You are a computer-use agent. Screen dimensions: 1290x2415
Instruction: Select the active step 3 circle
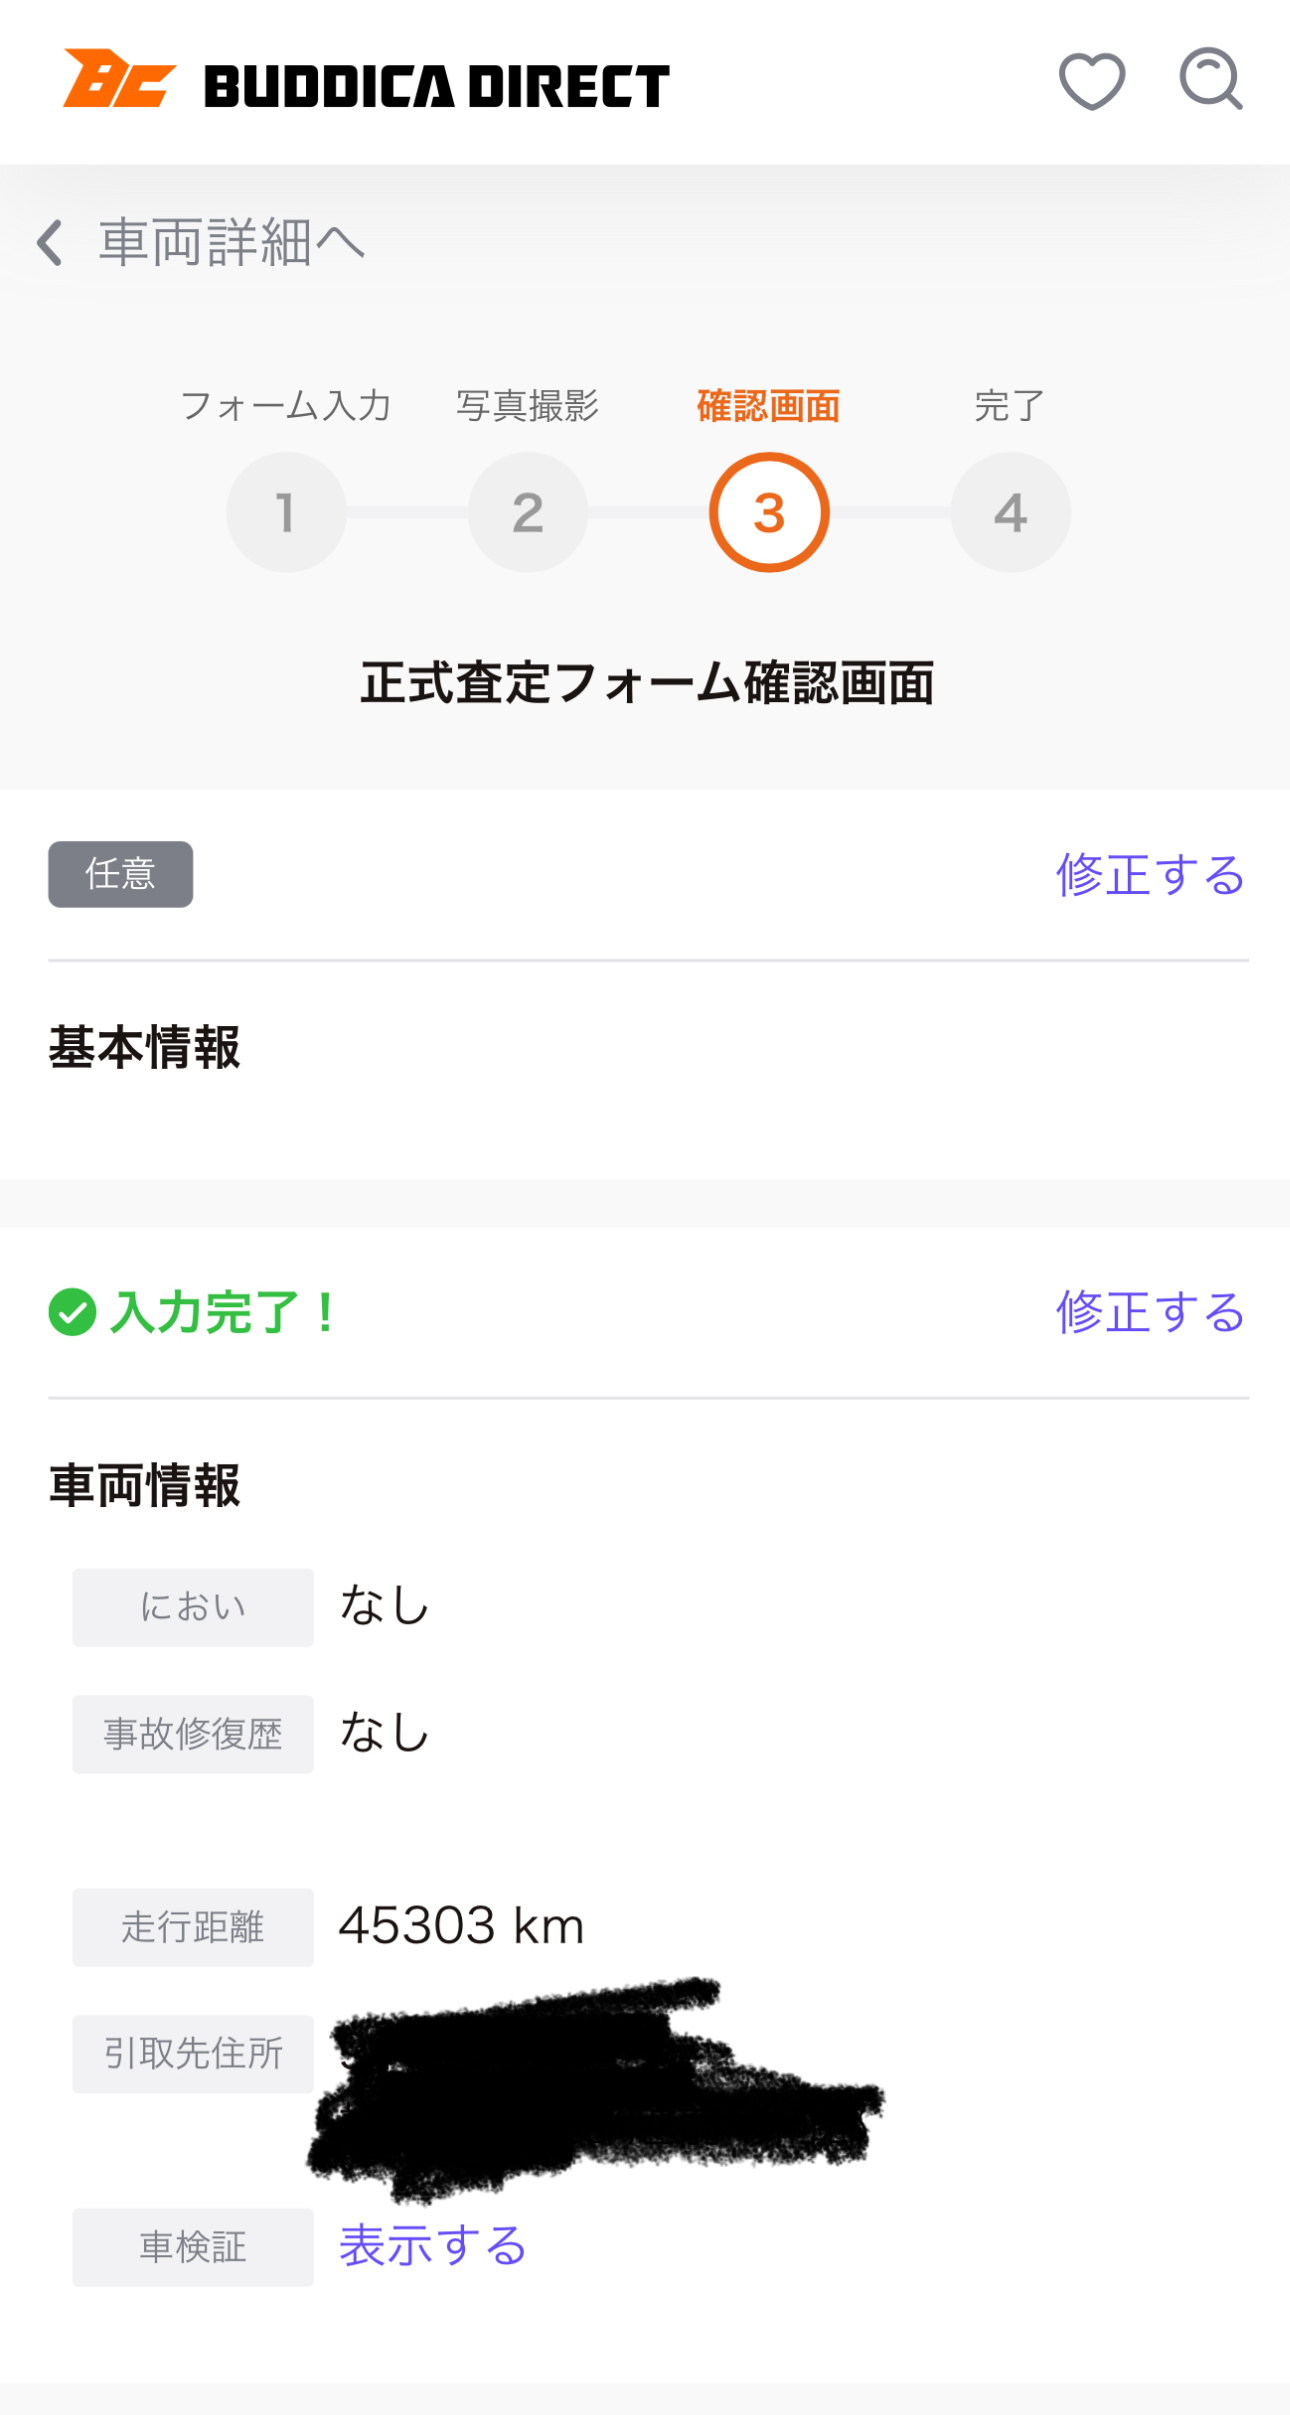click(769, 512)
